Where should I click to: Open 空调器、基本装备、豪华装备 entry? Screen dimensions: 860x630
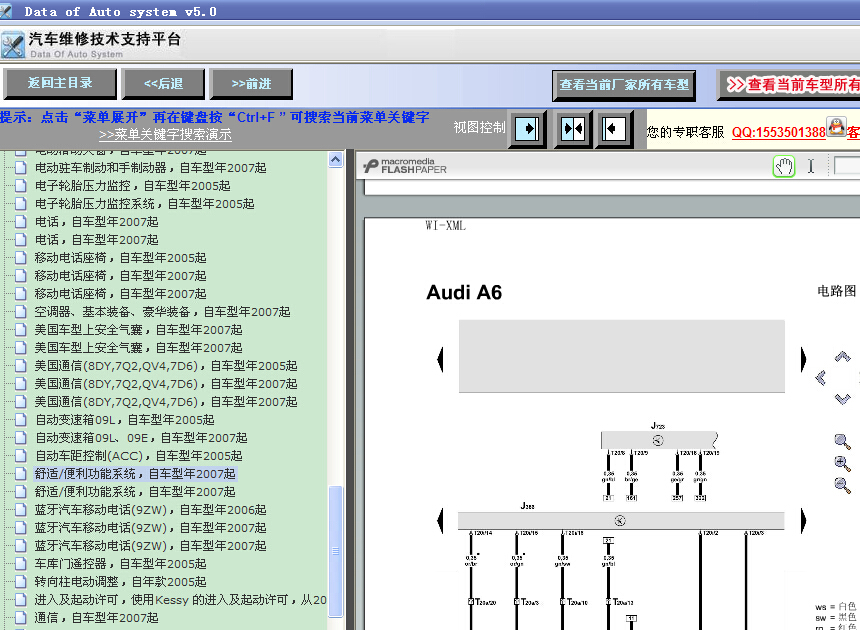click(162, 312)
